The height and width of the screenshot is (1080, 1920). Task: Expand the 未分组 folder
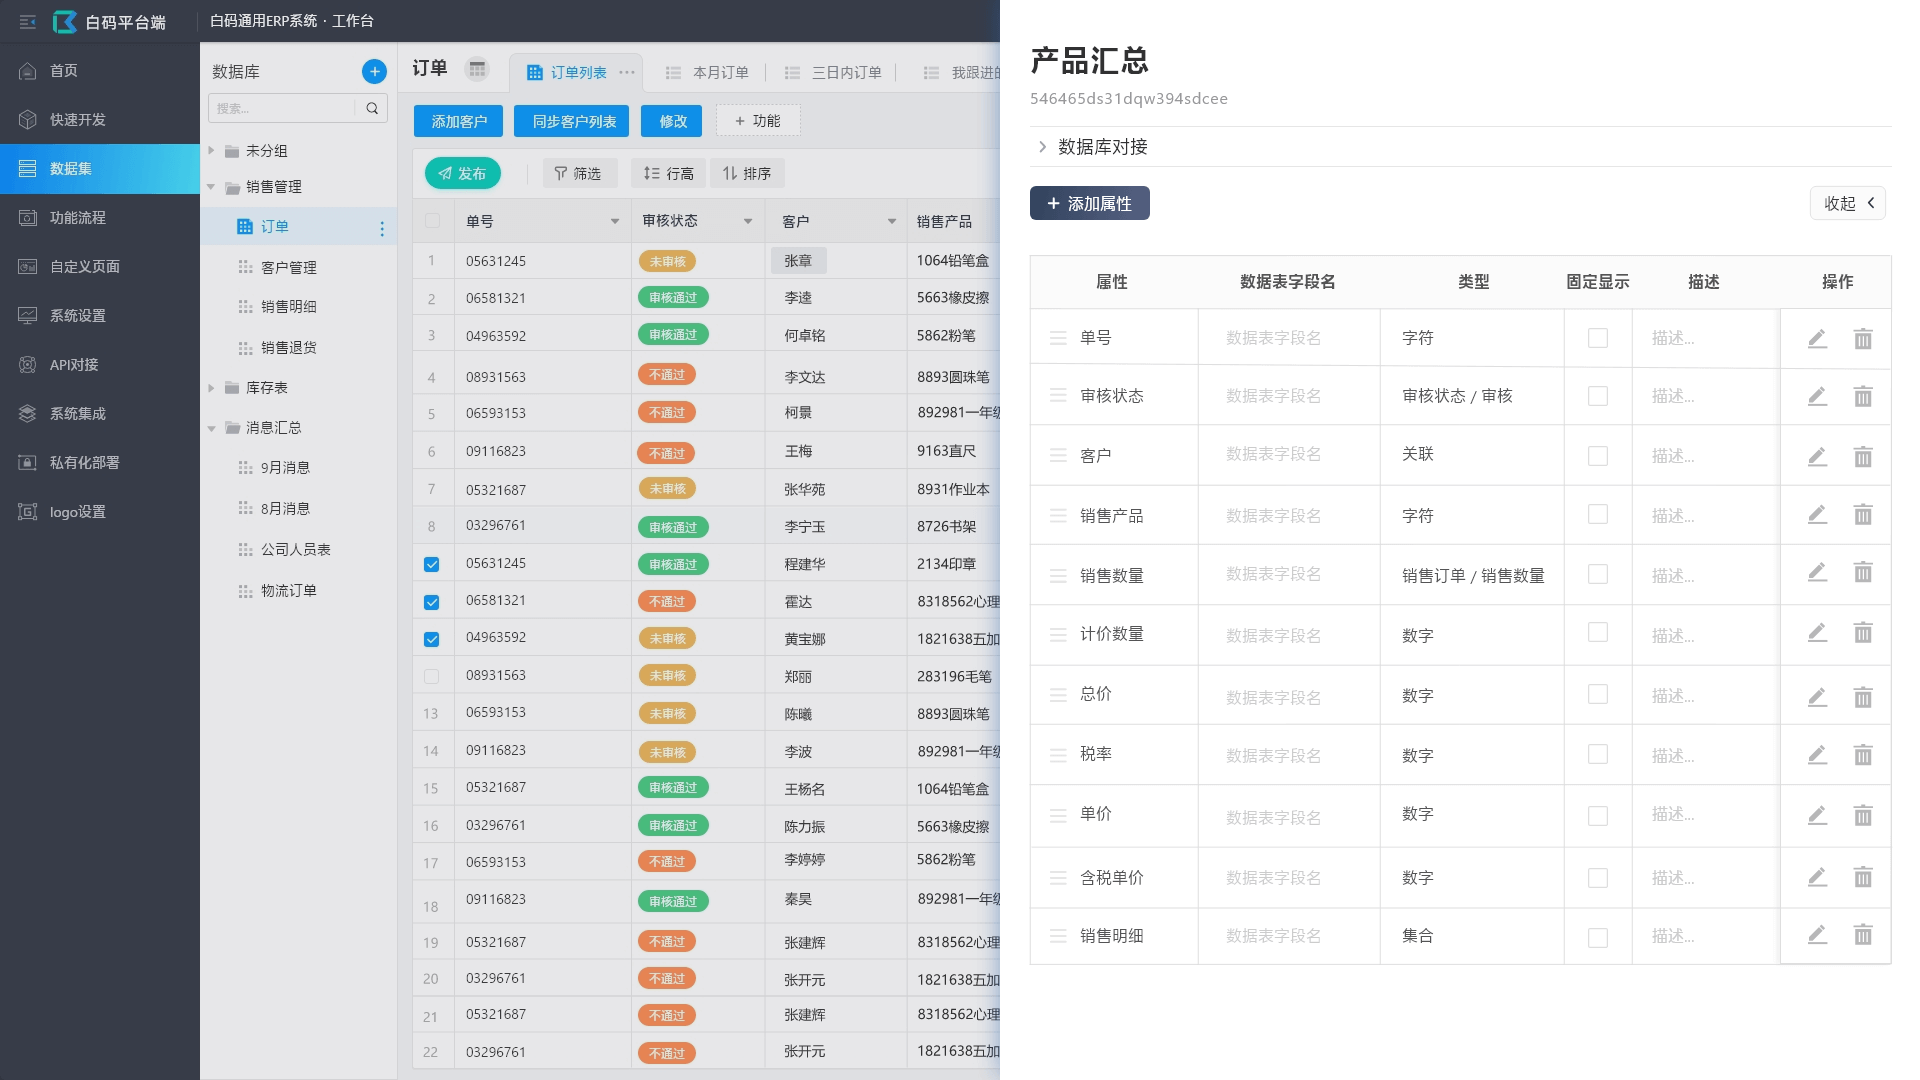(211, 150)
